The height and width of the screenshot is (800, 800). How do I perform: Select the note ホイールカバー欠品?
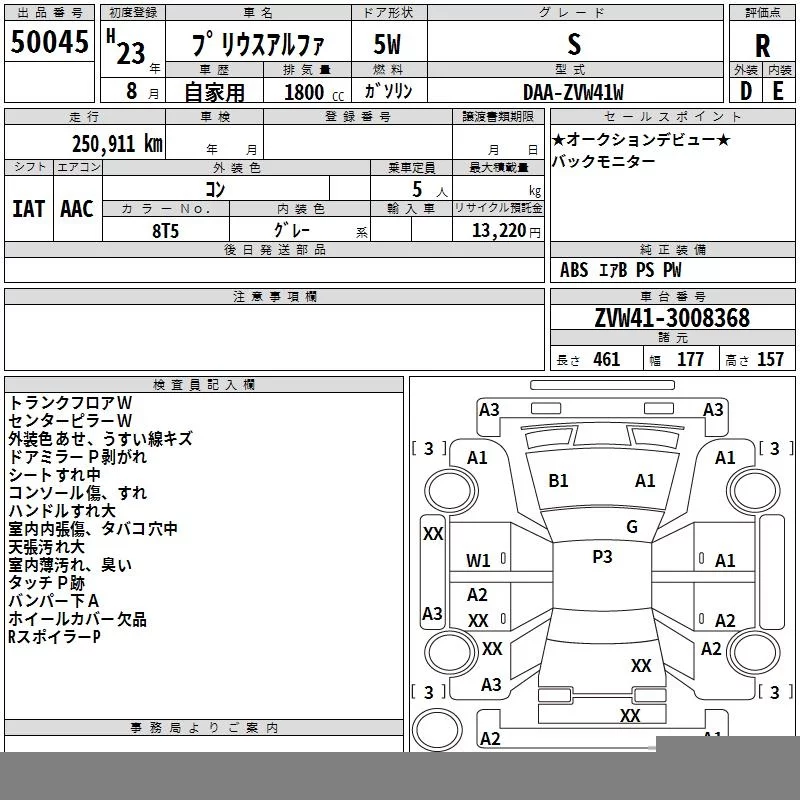tap(78, 619)
